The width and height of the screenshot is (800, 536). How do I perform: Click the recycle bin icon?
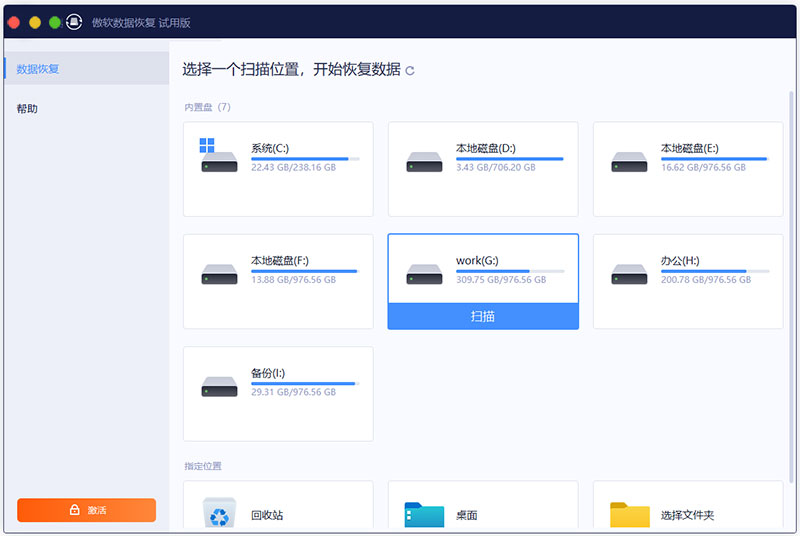click(x=219, y=513)
